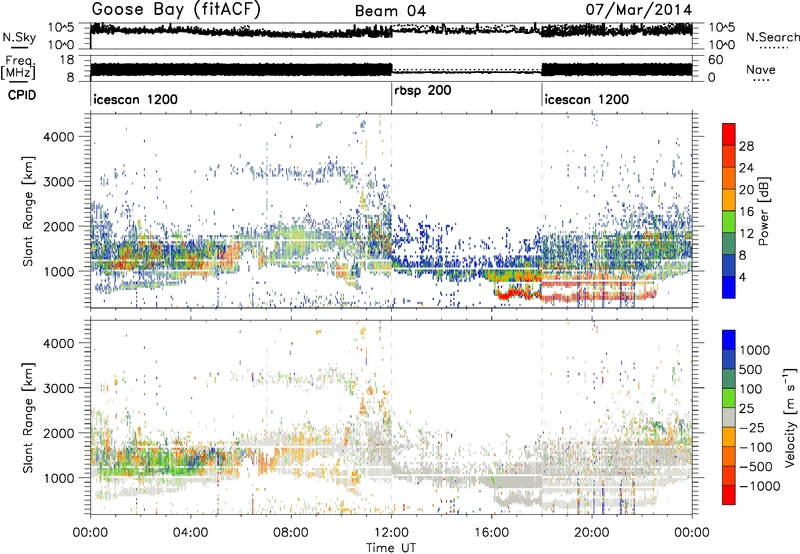Image resolution: width=800 pixels, height=554 pixels.
Task: Click the '18' frequency axis tick
Action: click(x=67, y=60)
